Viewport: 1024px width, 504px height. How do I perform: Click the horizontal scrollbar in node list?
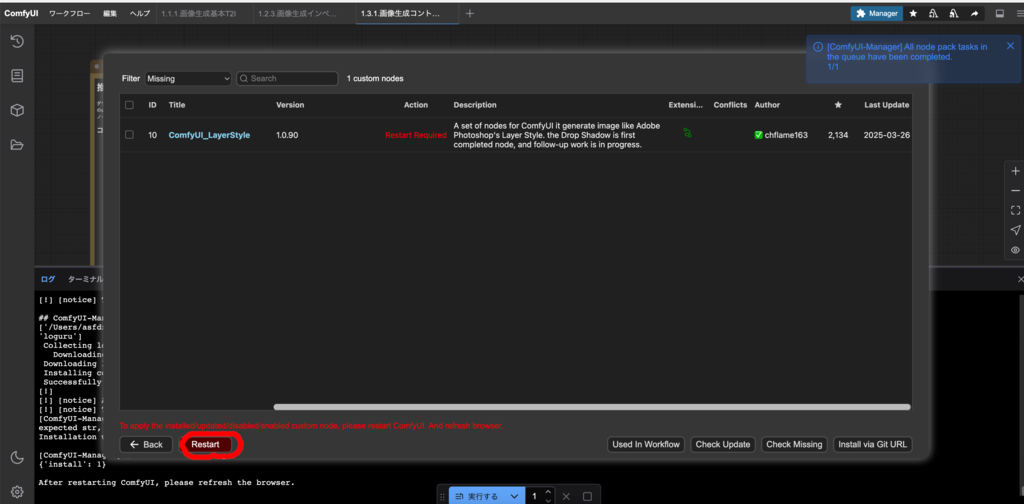pyautogui.click(x=592, y=407)
